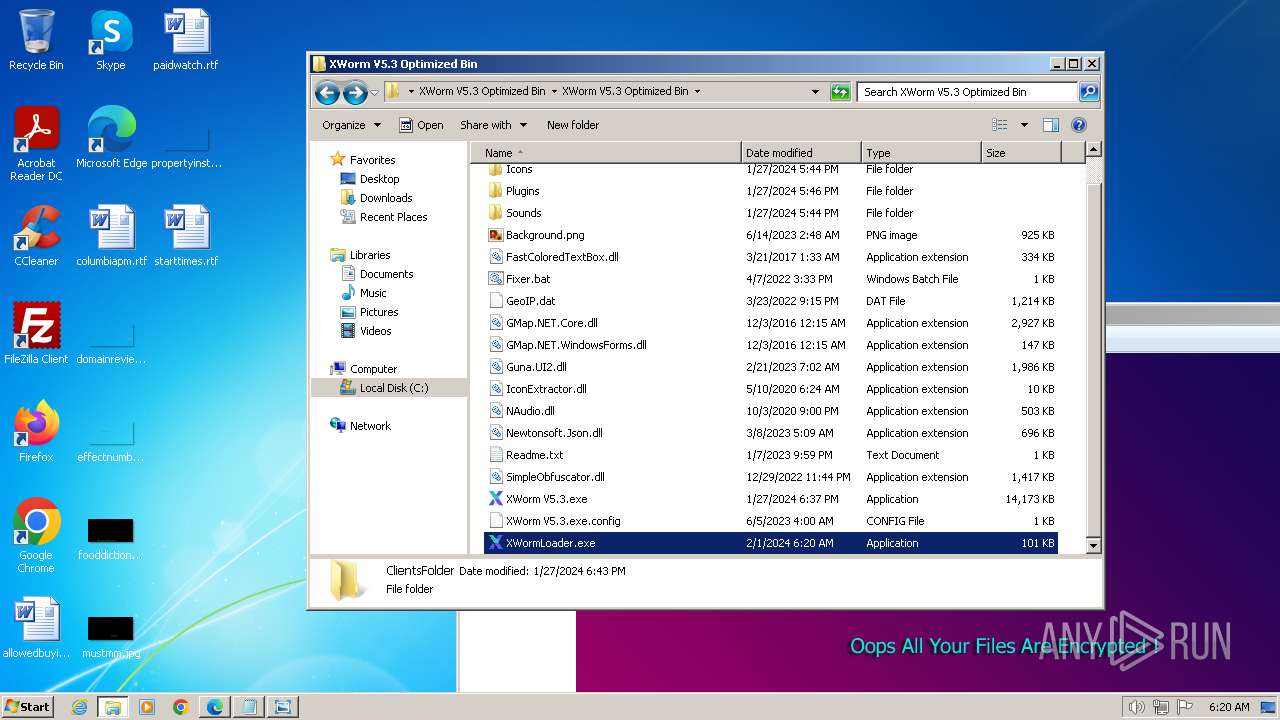
Task: Select XWorm V5.3.exe.config file
Action: [770, 521]
